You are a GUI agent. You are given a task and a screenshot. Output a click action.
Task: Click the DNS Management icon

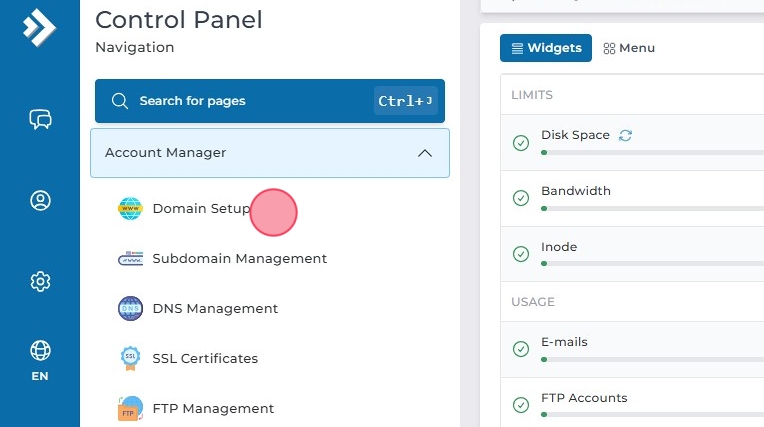(130, 309)
